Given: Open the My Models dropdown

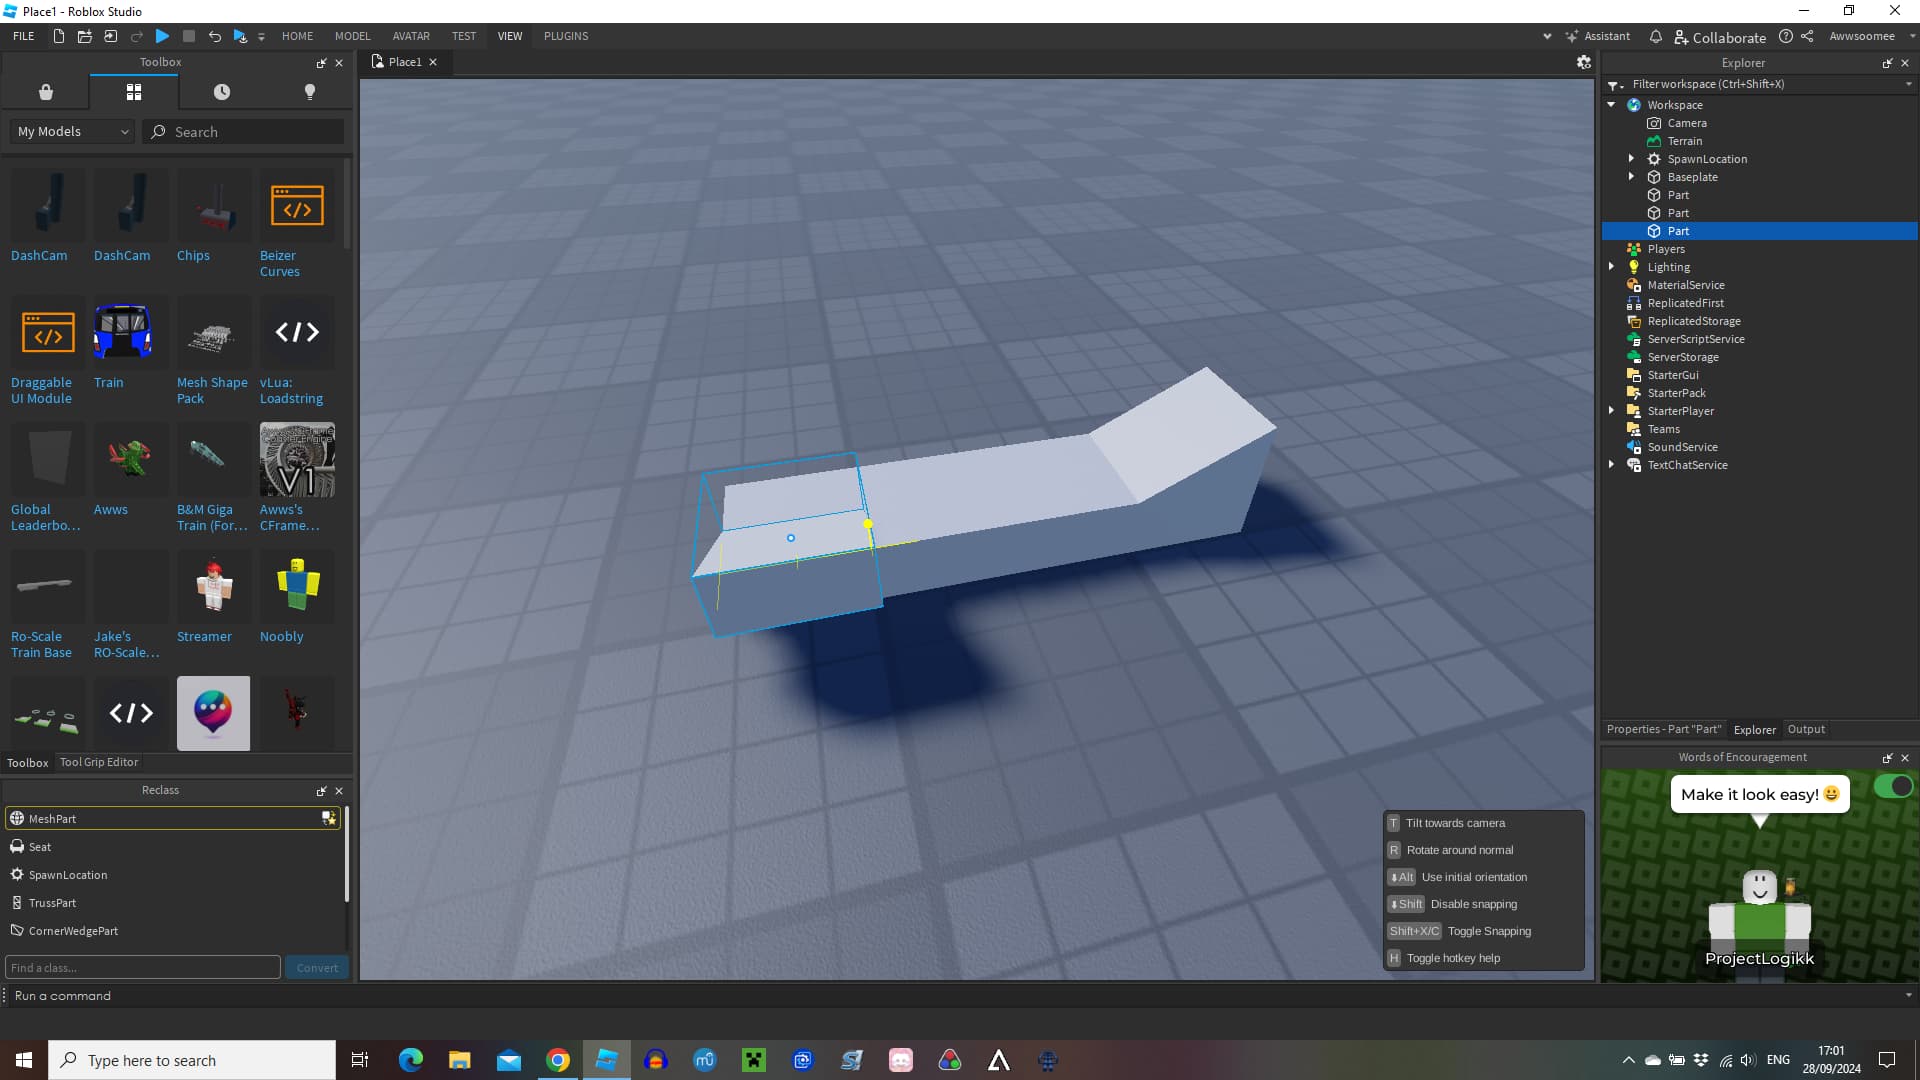Looking at the screenshot, I should pyautogui.click(x=70, y=131).
